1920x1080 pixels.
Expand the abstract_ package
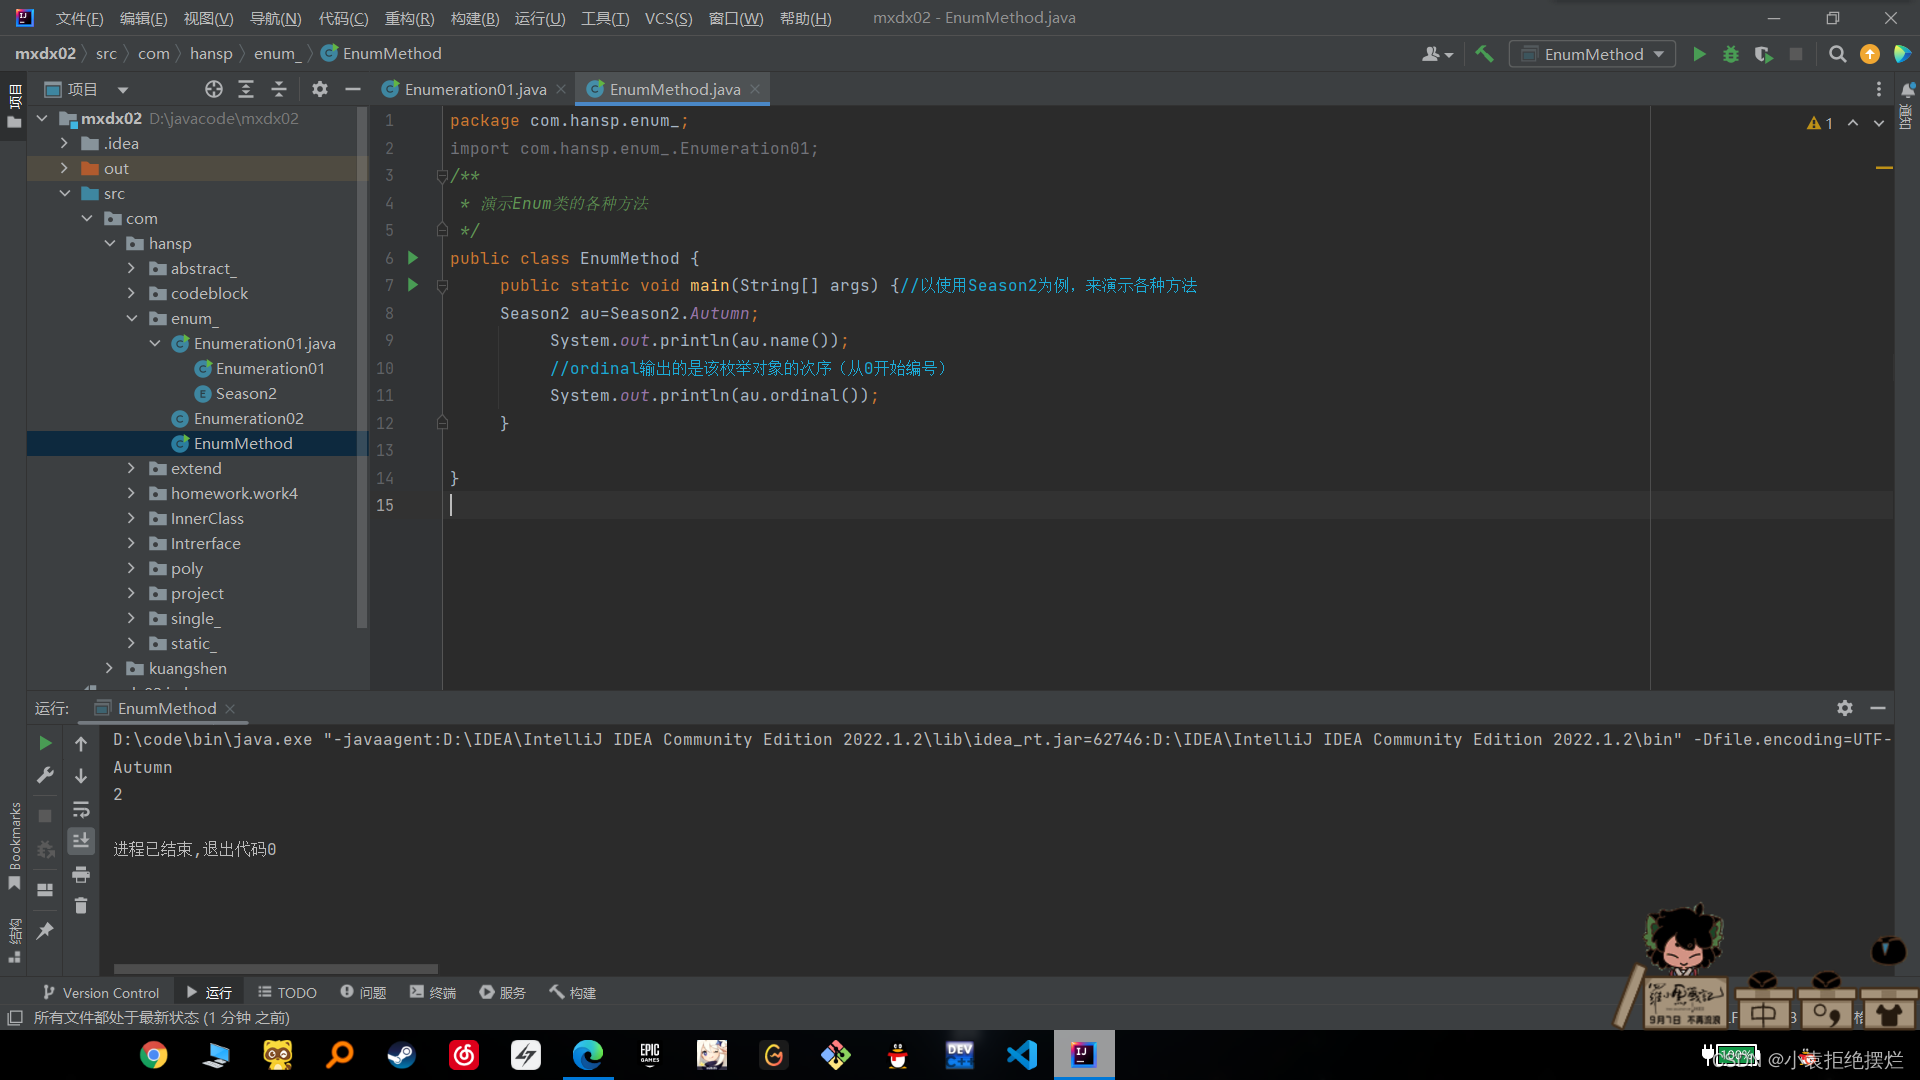pyautogui.click(x=131, y=268)
